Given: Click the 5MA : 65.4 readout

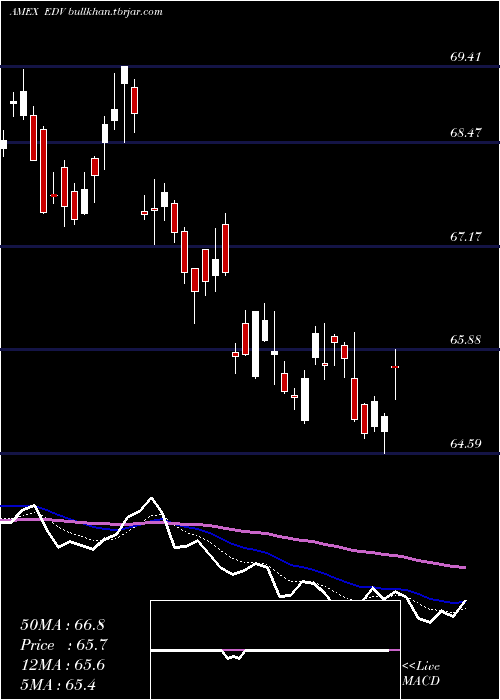Looking at the screenshot, I should pyautogui.click(x=58, y=685).
